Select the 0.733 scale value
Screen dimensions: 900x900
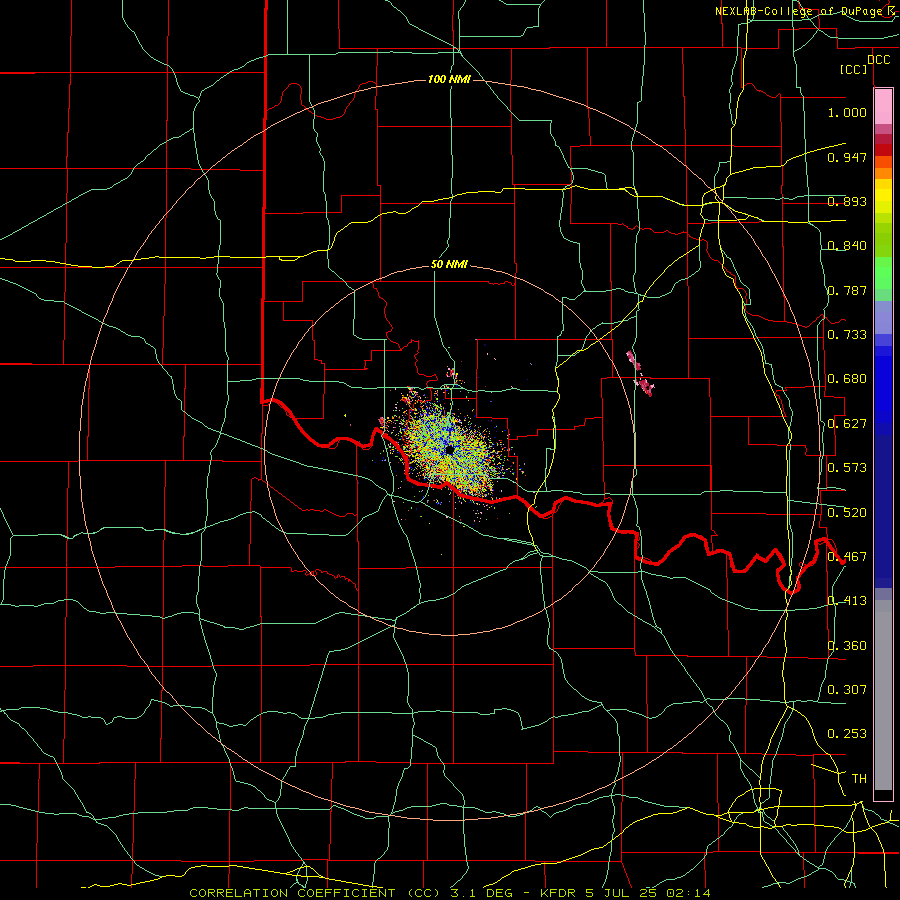point(847,334)
